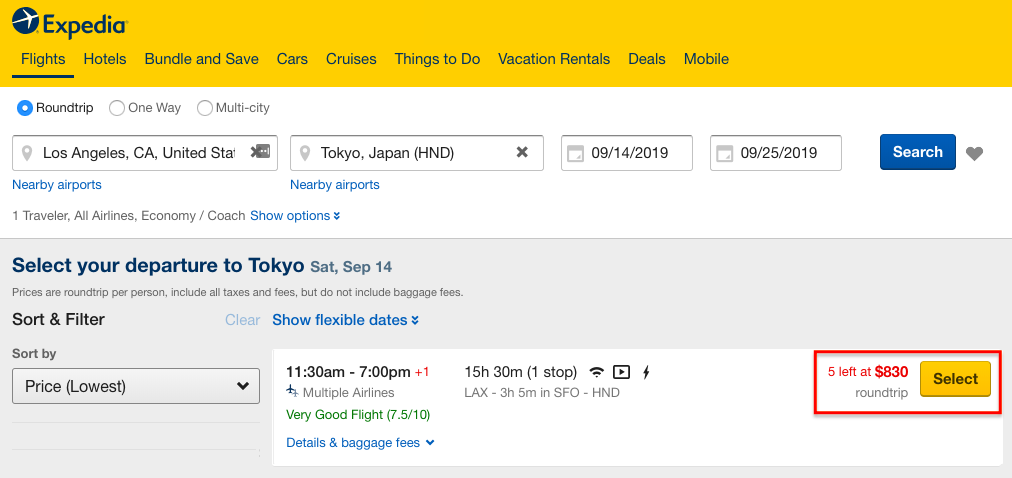Click the LAX - 3h 5m in SFO - HND route

tap(541, 392)
